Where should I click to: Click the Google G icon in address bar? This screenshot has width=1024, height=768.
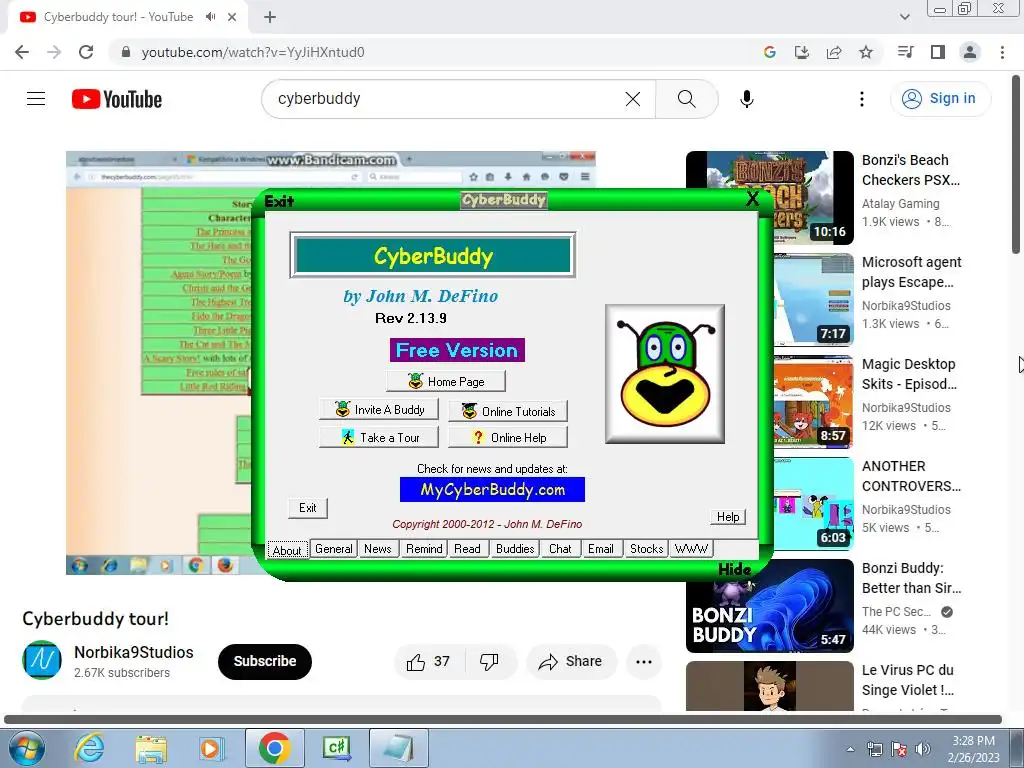769,52
